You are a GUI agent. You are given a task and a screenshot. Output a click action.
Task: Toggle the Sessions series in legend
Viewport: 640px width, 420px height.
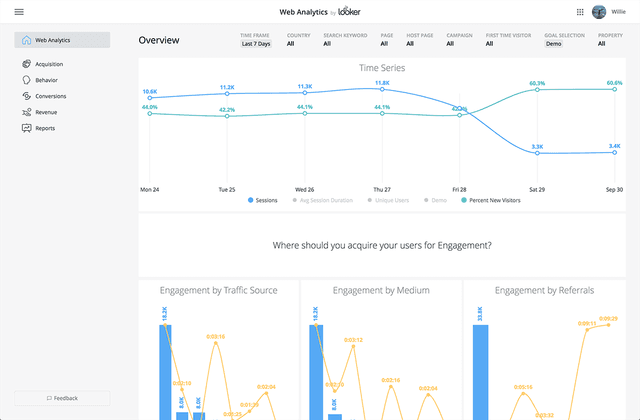(x=262, y=200)
